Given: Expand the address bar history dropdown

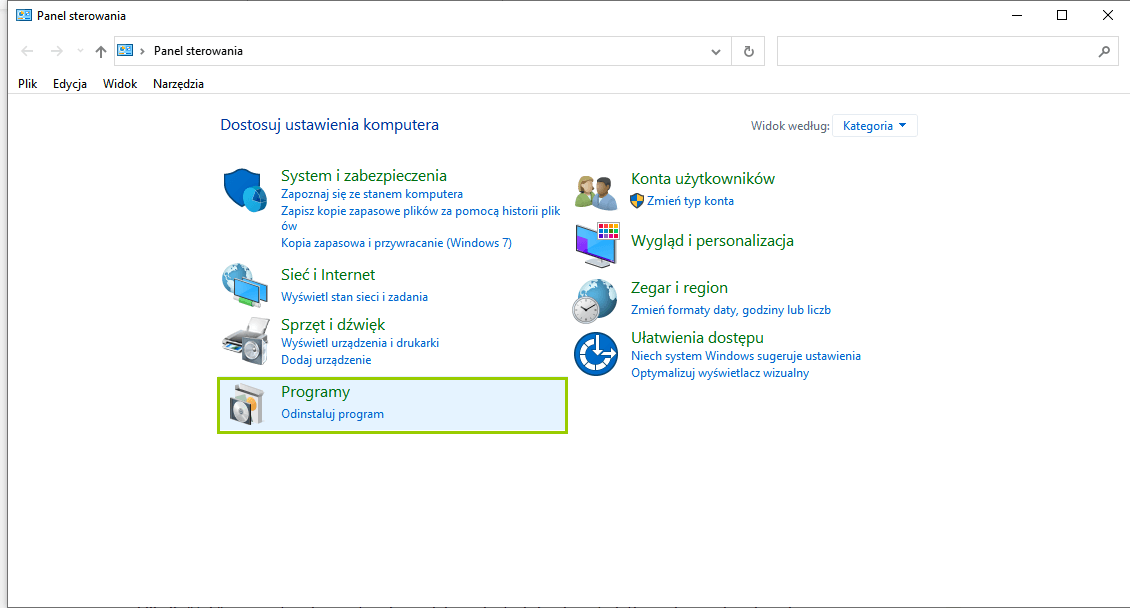Looking at the screenshot, I should tap(716, 51).
